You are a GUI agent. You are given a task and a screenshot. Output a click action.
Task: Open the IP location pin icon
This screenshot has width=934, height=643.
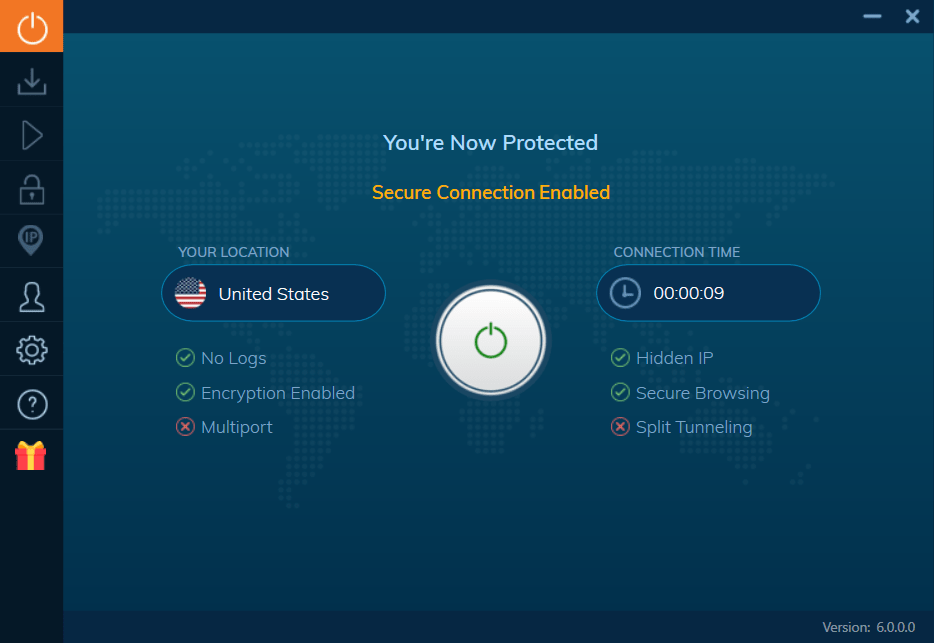(x=31, y=241)
